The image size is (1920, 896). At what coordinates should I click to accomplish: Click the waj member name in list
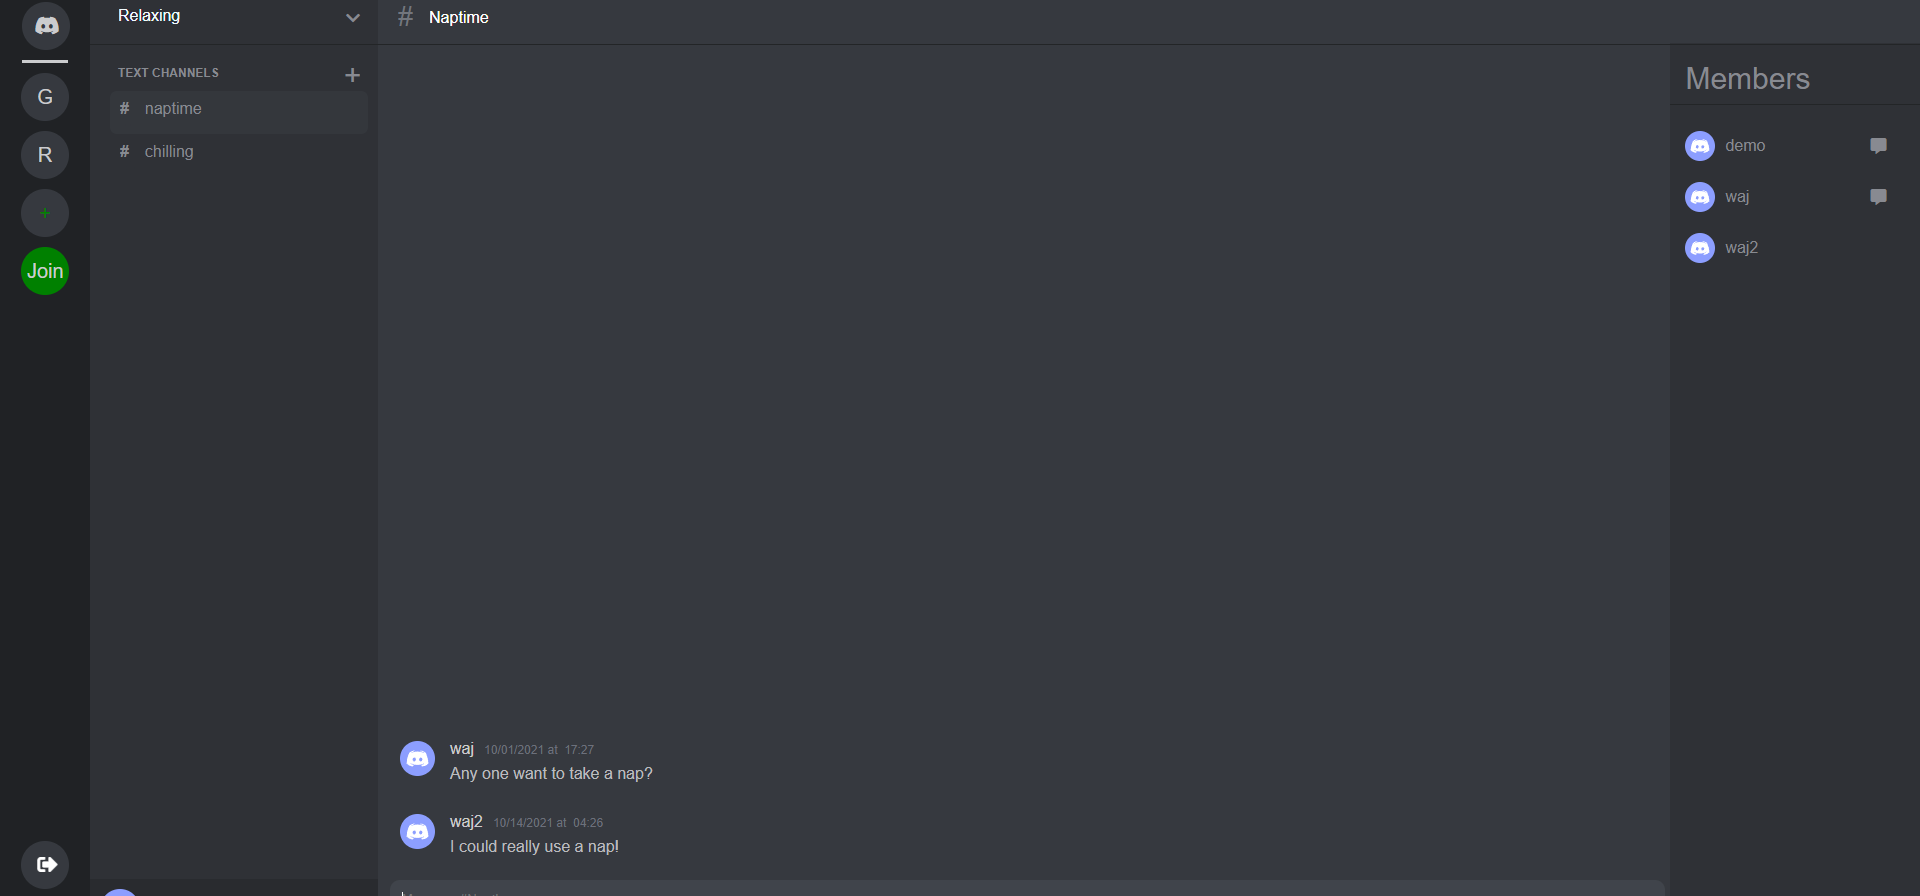(x=1737, y=197)
